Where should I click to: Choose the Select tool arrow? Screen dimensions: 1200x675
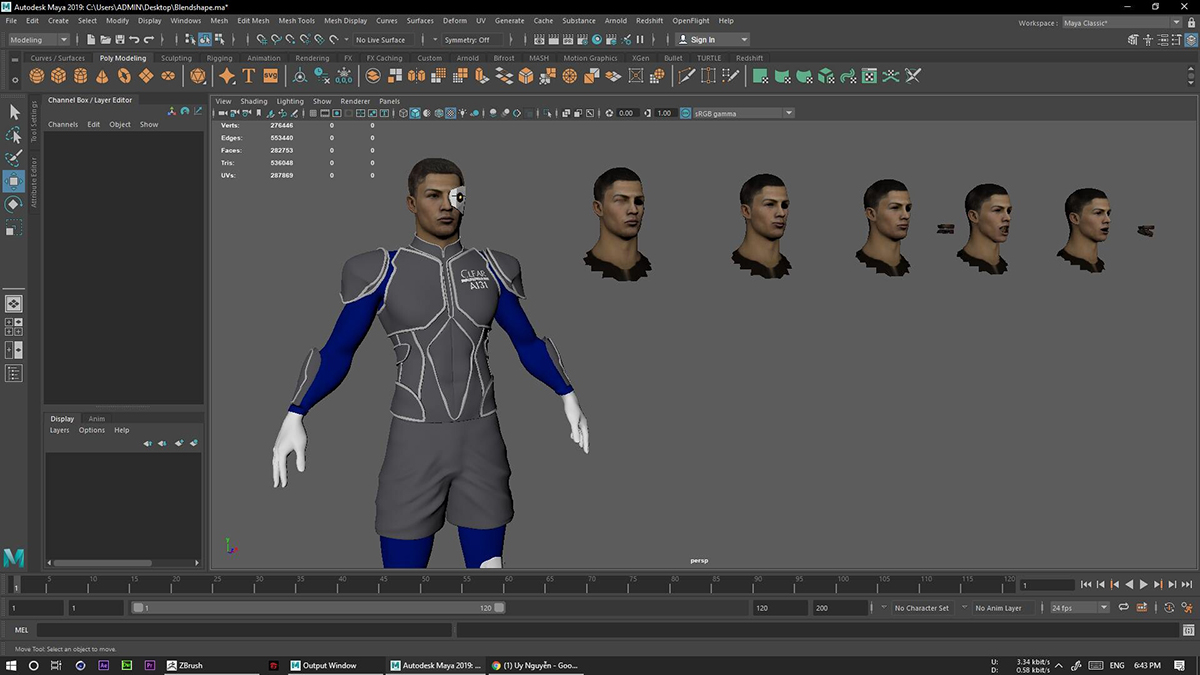[x=14, y=112]
